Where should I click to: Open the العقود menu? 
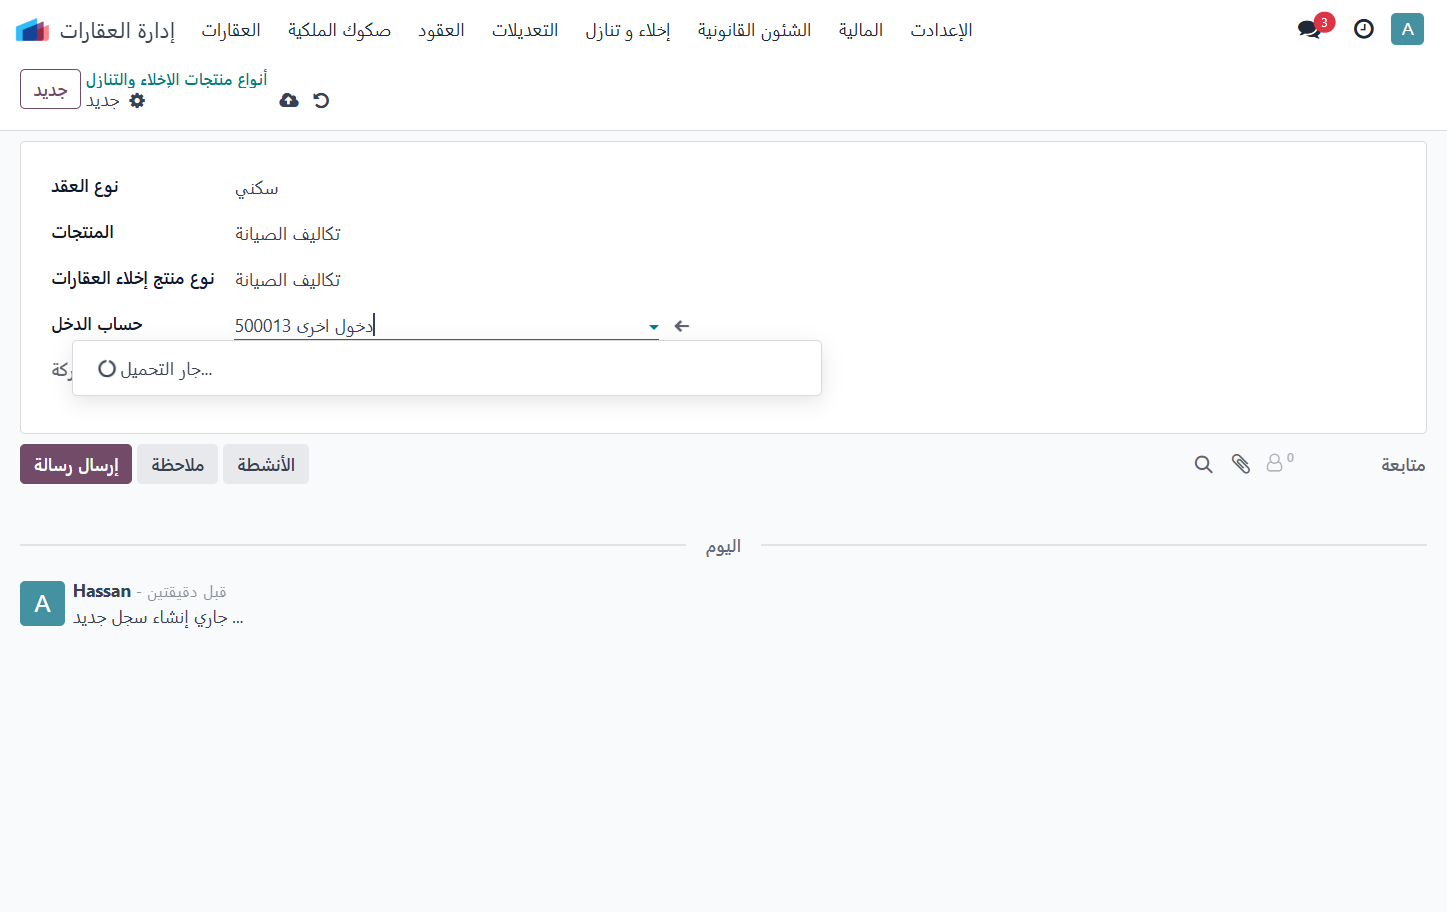[441, 30]
